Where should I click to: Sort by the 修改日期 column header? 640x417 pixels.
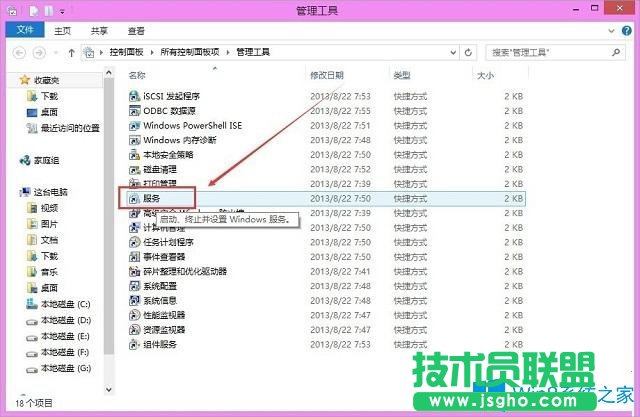327,75
